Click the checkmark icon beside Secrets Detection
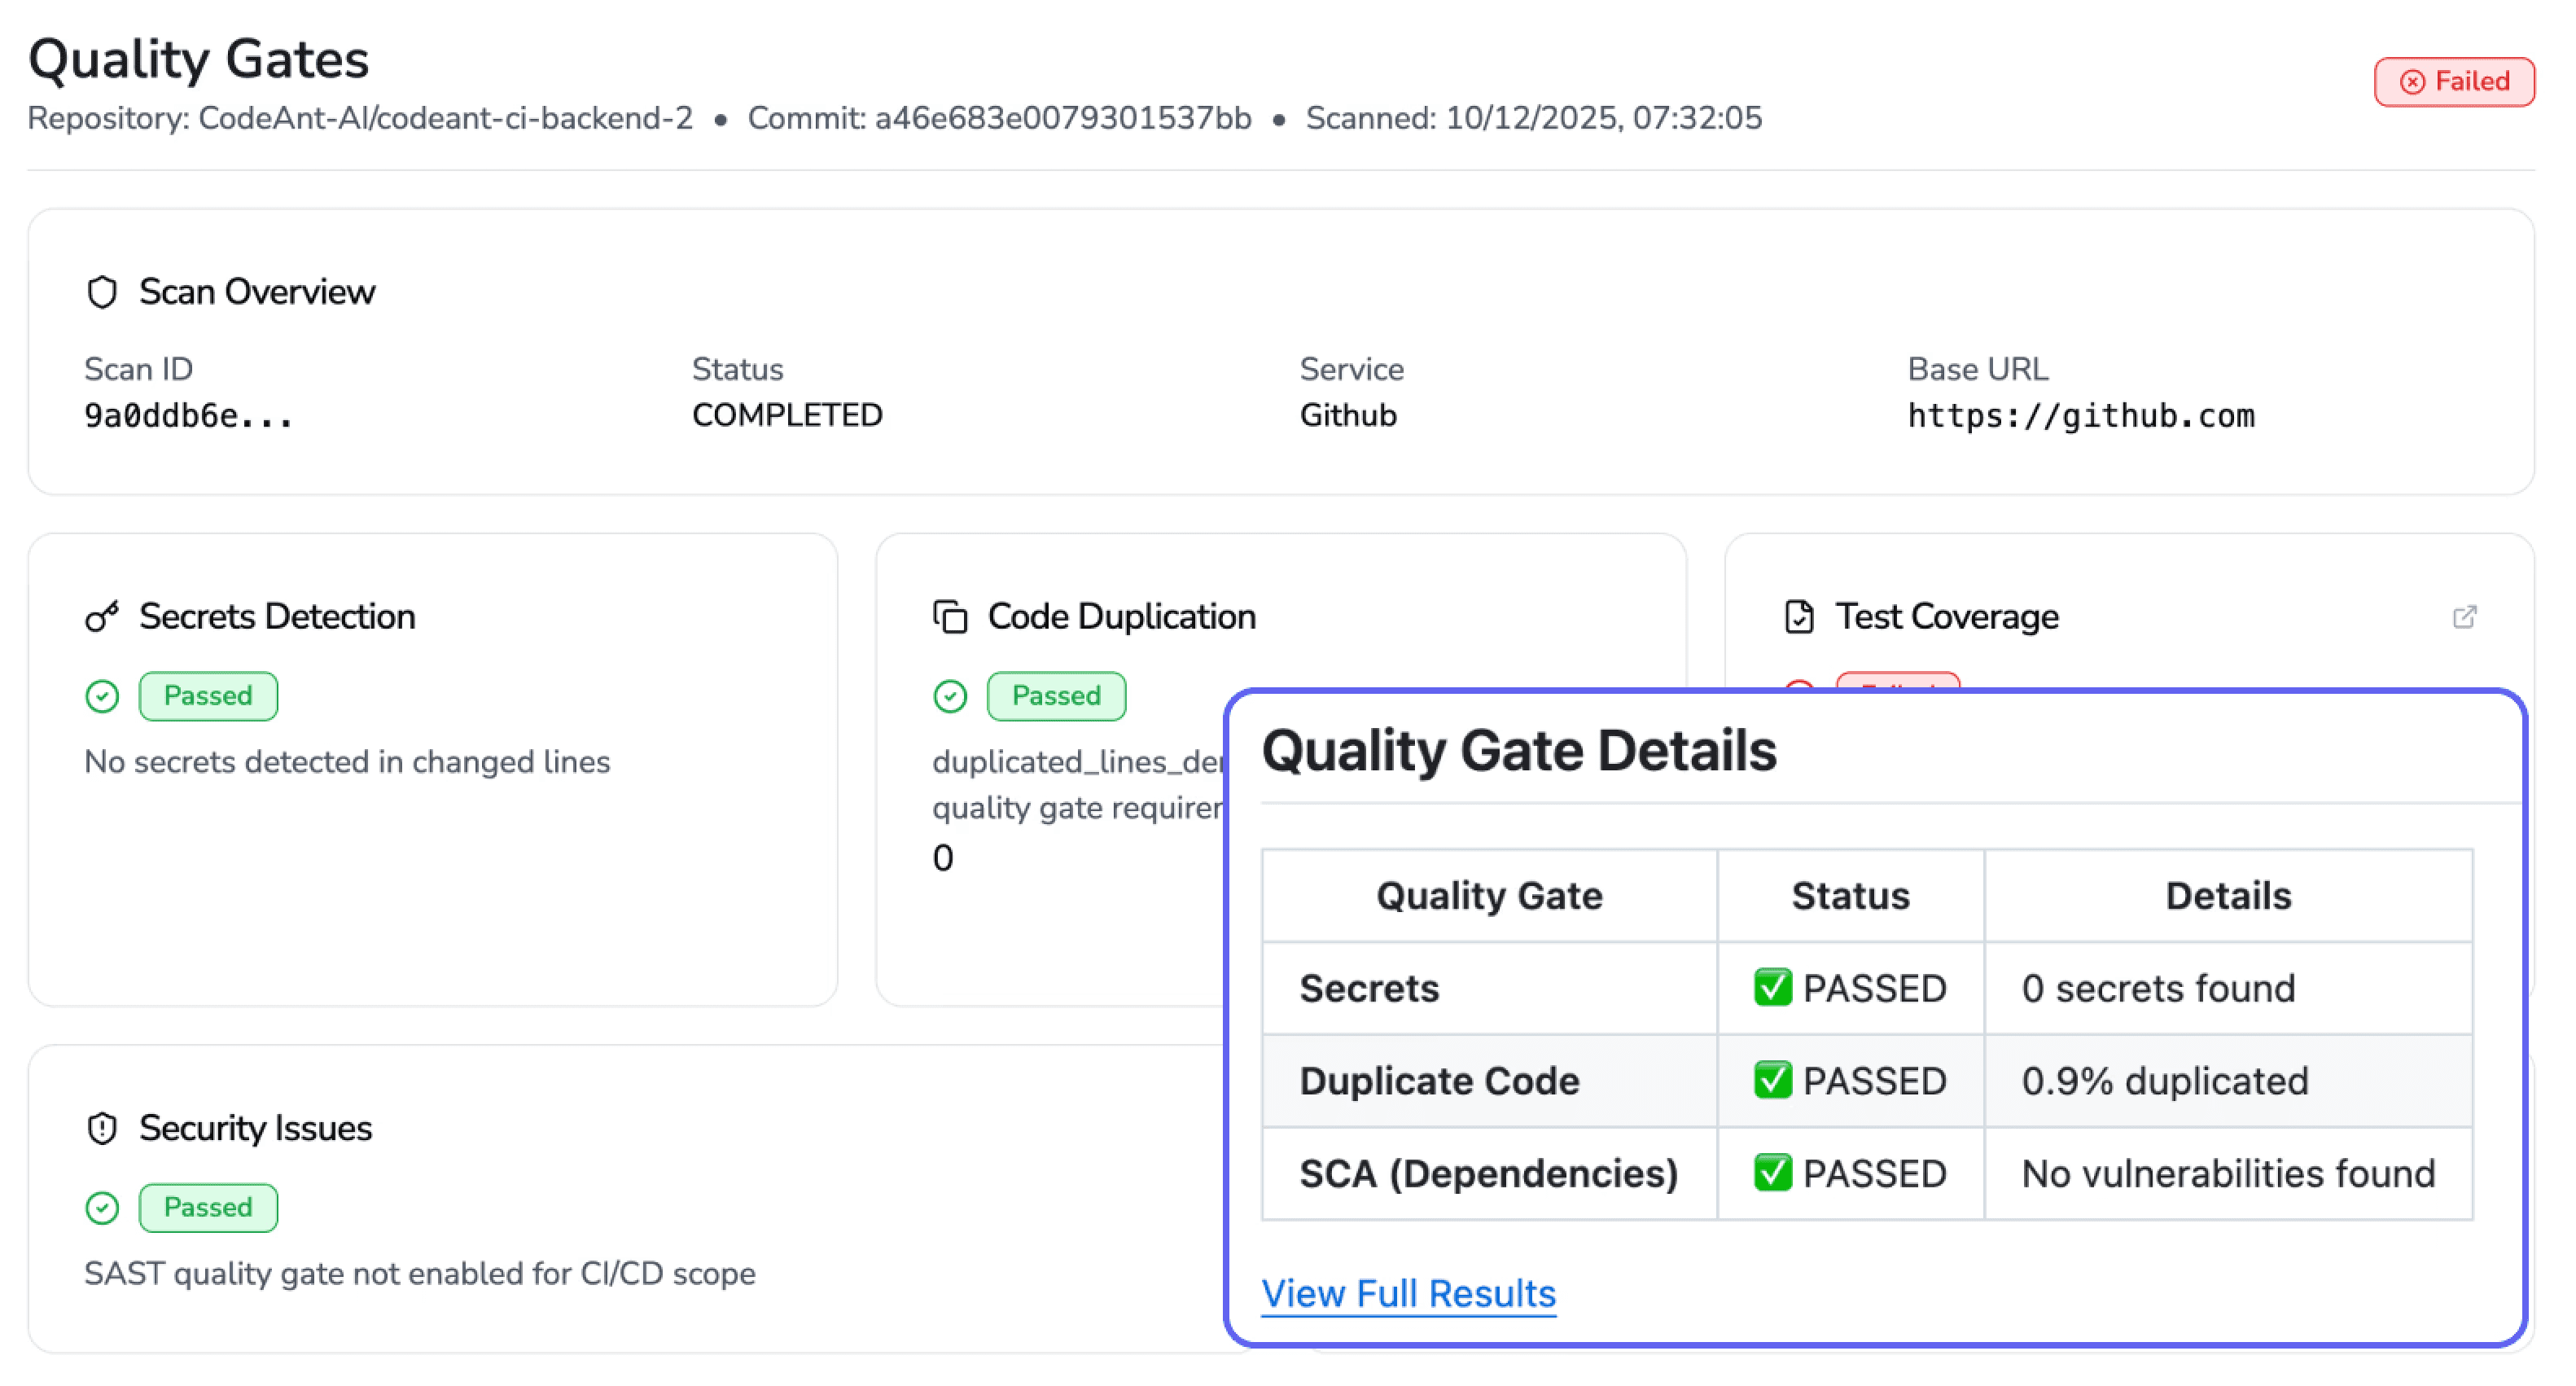This screenshot has height=1386, width=2576. (x=103, y=695)
